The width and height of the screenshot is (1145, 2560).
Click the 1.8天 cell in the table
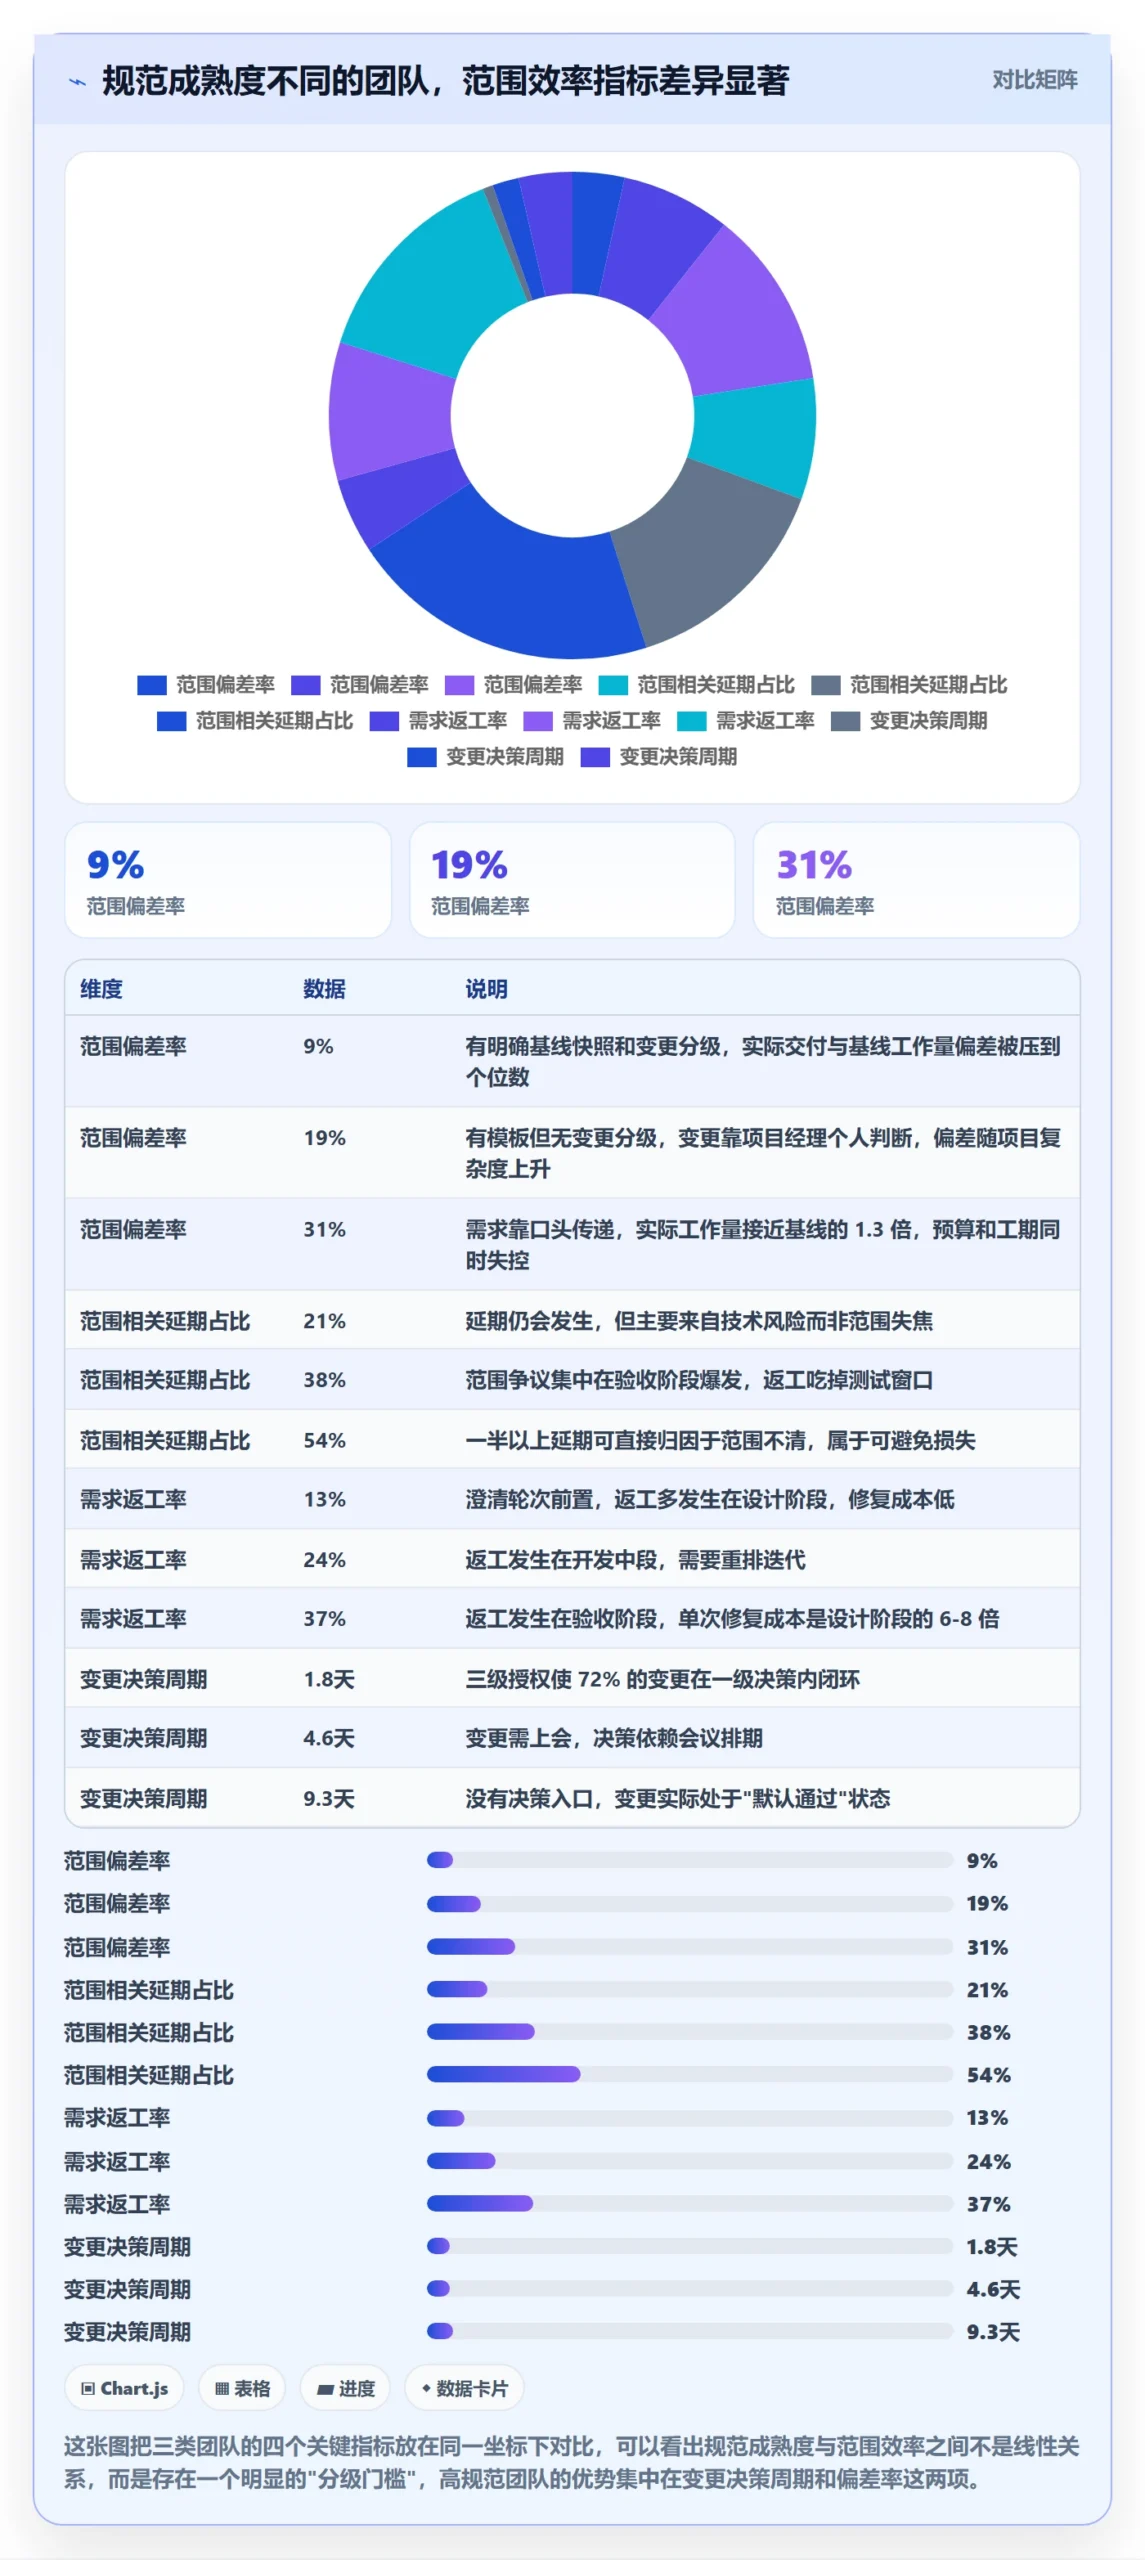[329, 1679]
